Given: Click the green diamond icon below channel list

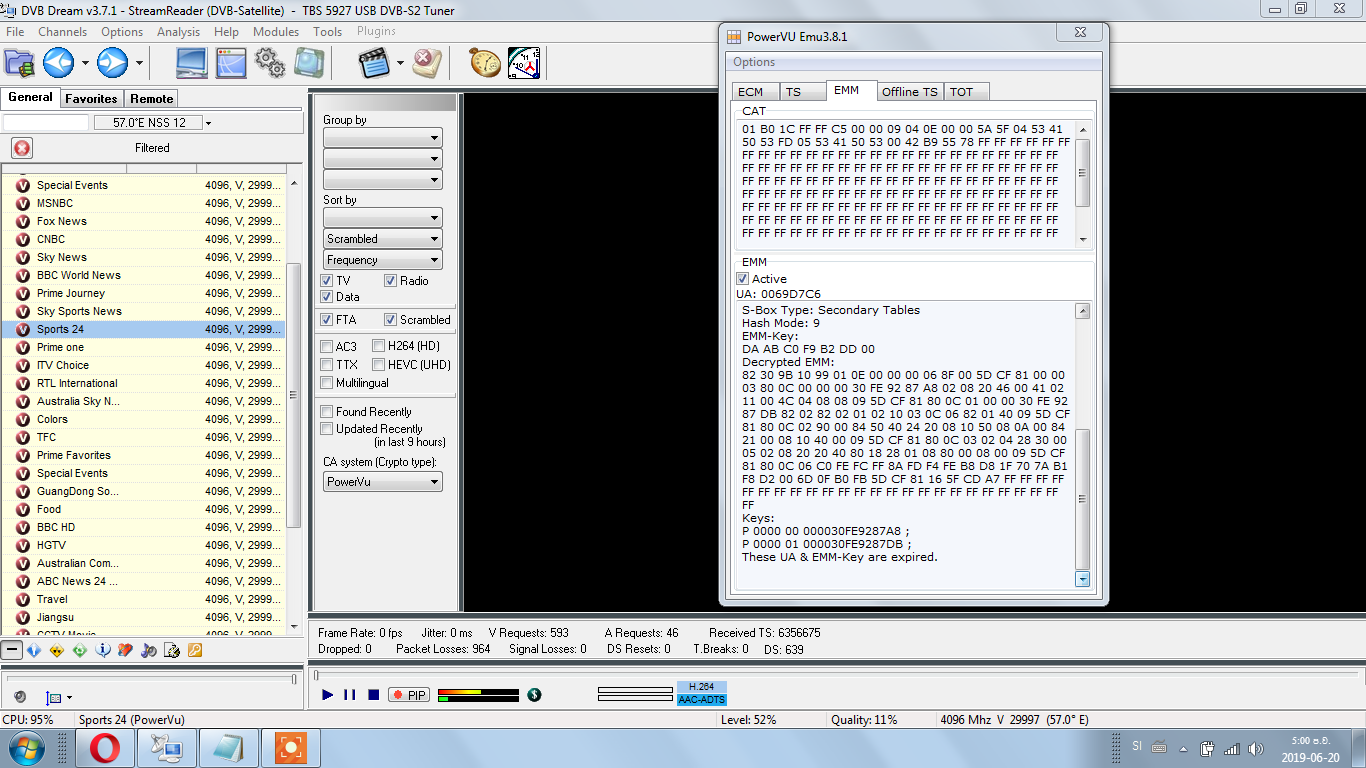Looking at the screenshot, I should pyautogui.click(x=80, y=650).
